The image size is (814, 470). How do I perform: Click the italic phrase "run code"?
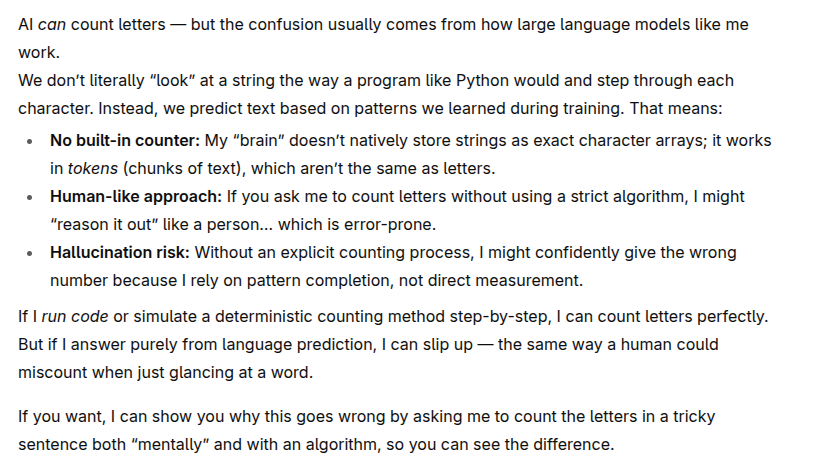75,317
